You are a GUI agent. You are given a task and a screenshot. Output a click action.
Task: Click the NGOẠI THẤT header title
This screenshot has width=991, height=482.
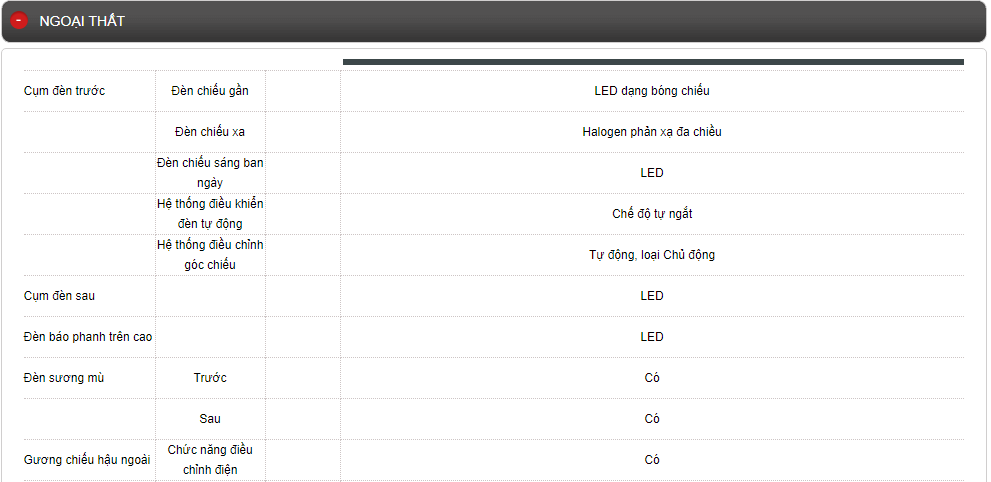(x=82, y=21)
